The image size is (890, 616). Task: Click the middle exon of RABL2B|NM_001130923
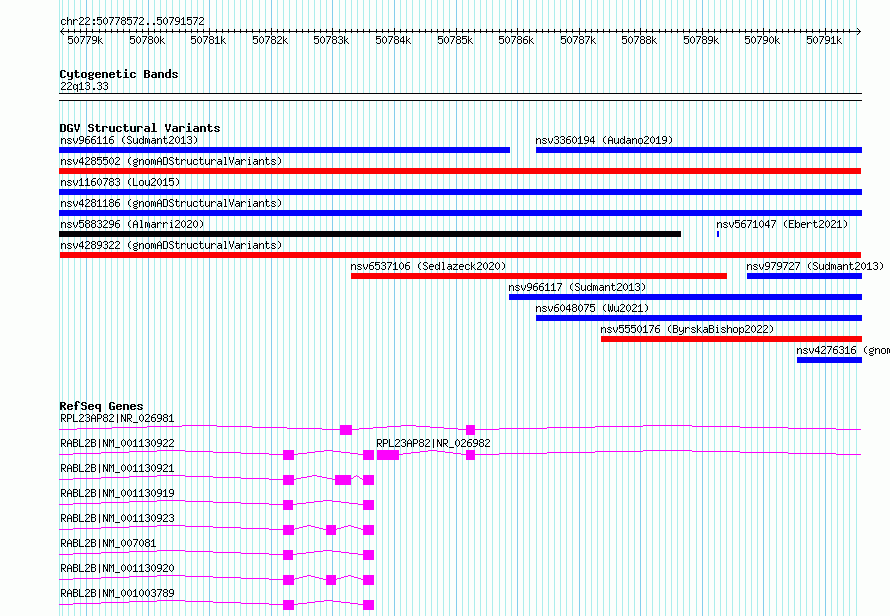tap(331, 530)
